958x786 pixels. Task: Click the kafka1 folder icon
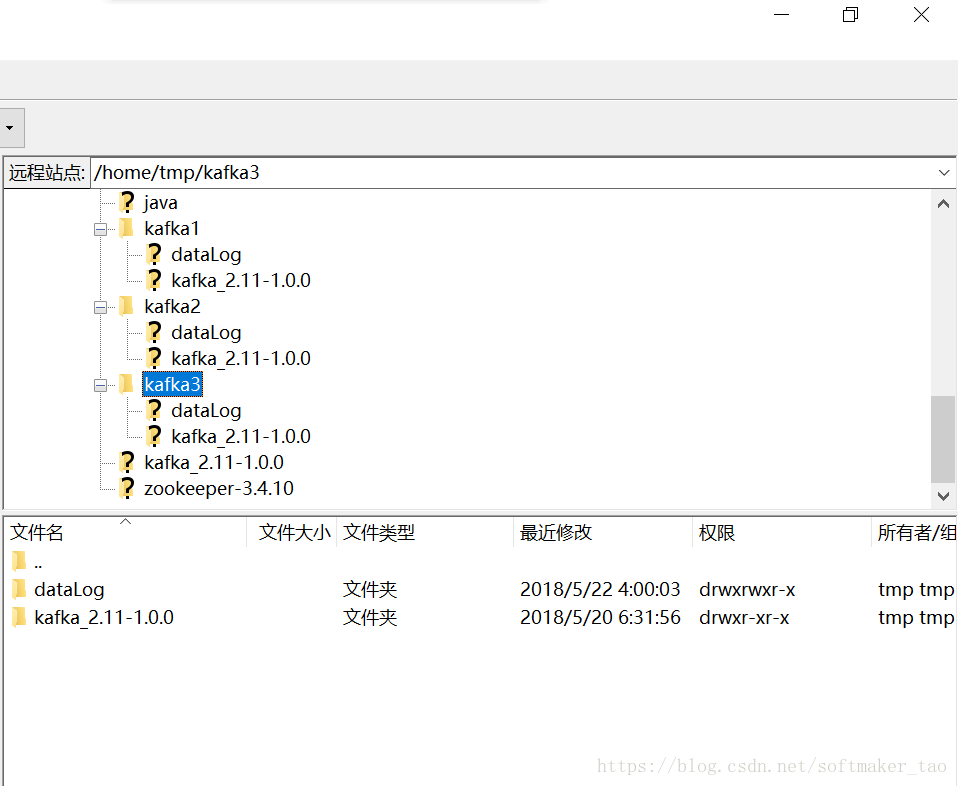126,228
